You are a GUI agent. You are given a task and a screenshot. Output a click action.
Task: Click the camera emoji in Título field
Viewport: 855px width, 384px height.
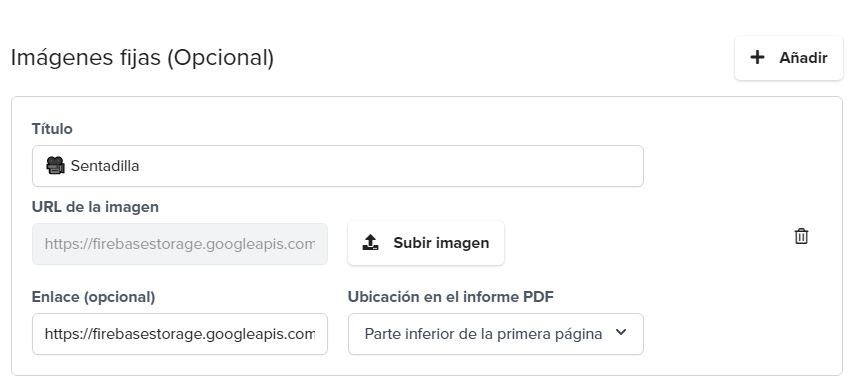coord(55,166)
